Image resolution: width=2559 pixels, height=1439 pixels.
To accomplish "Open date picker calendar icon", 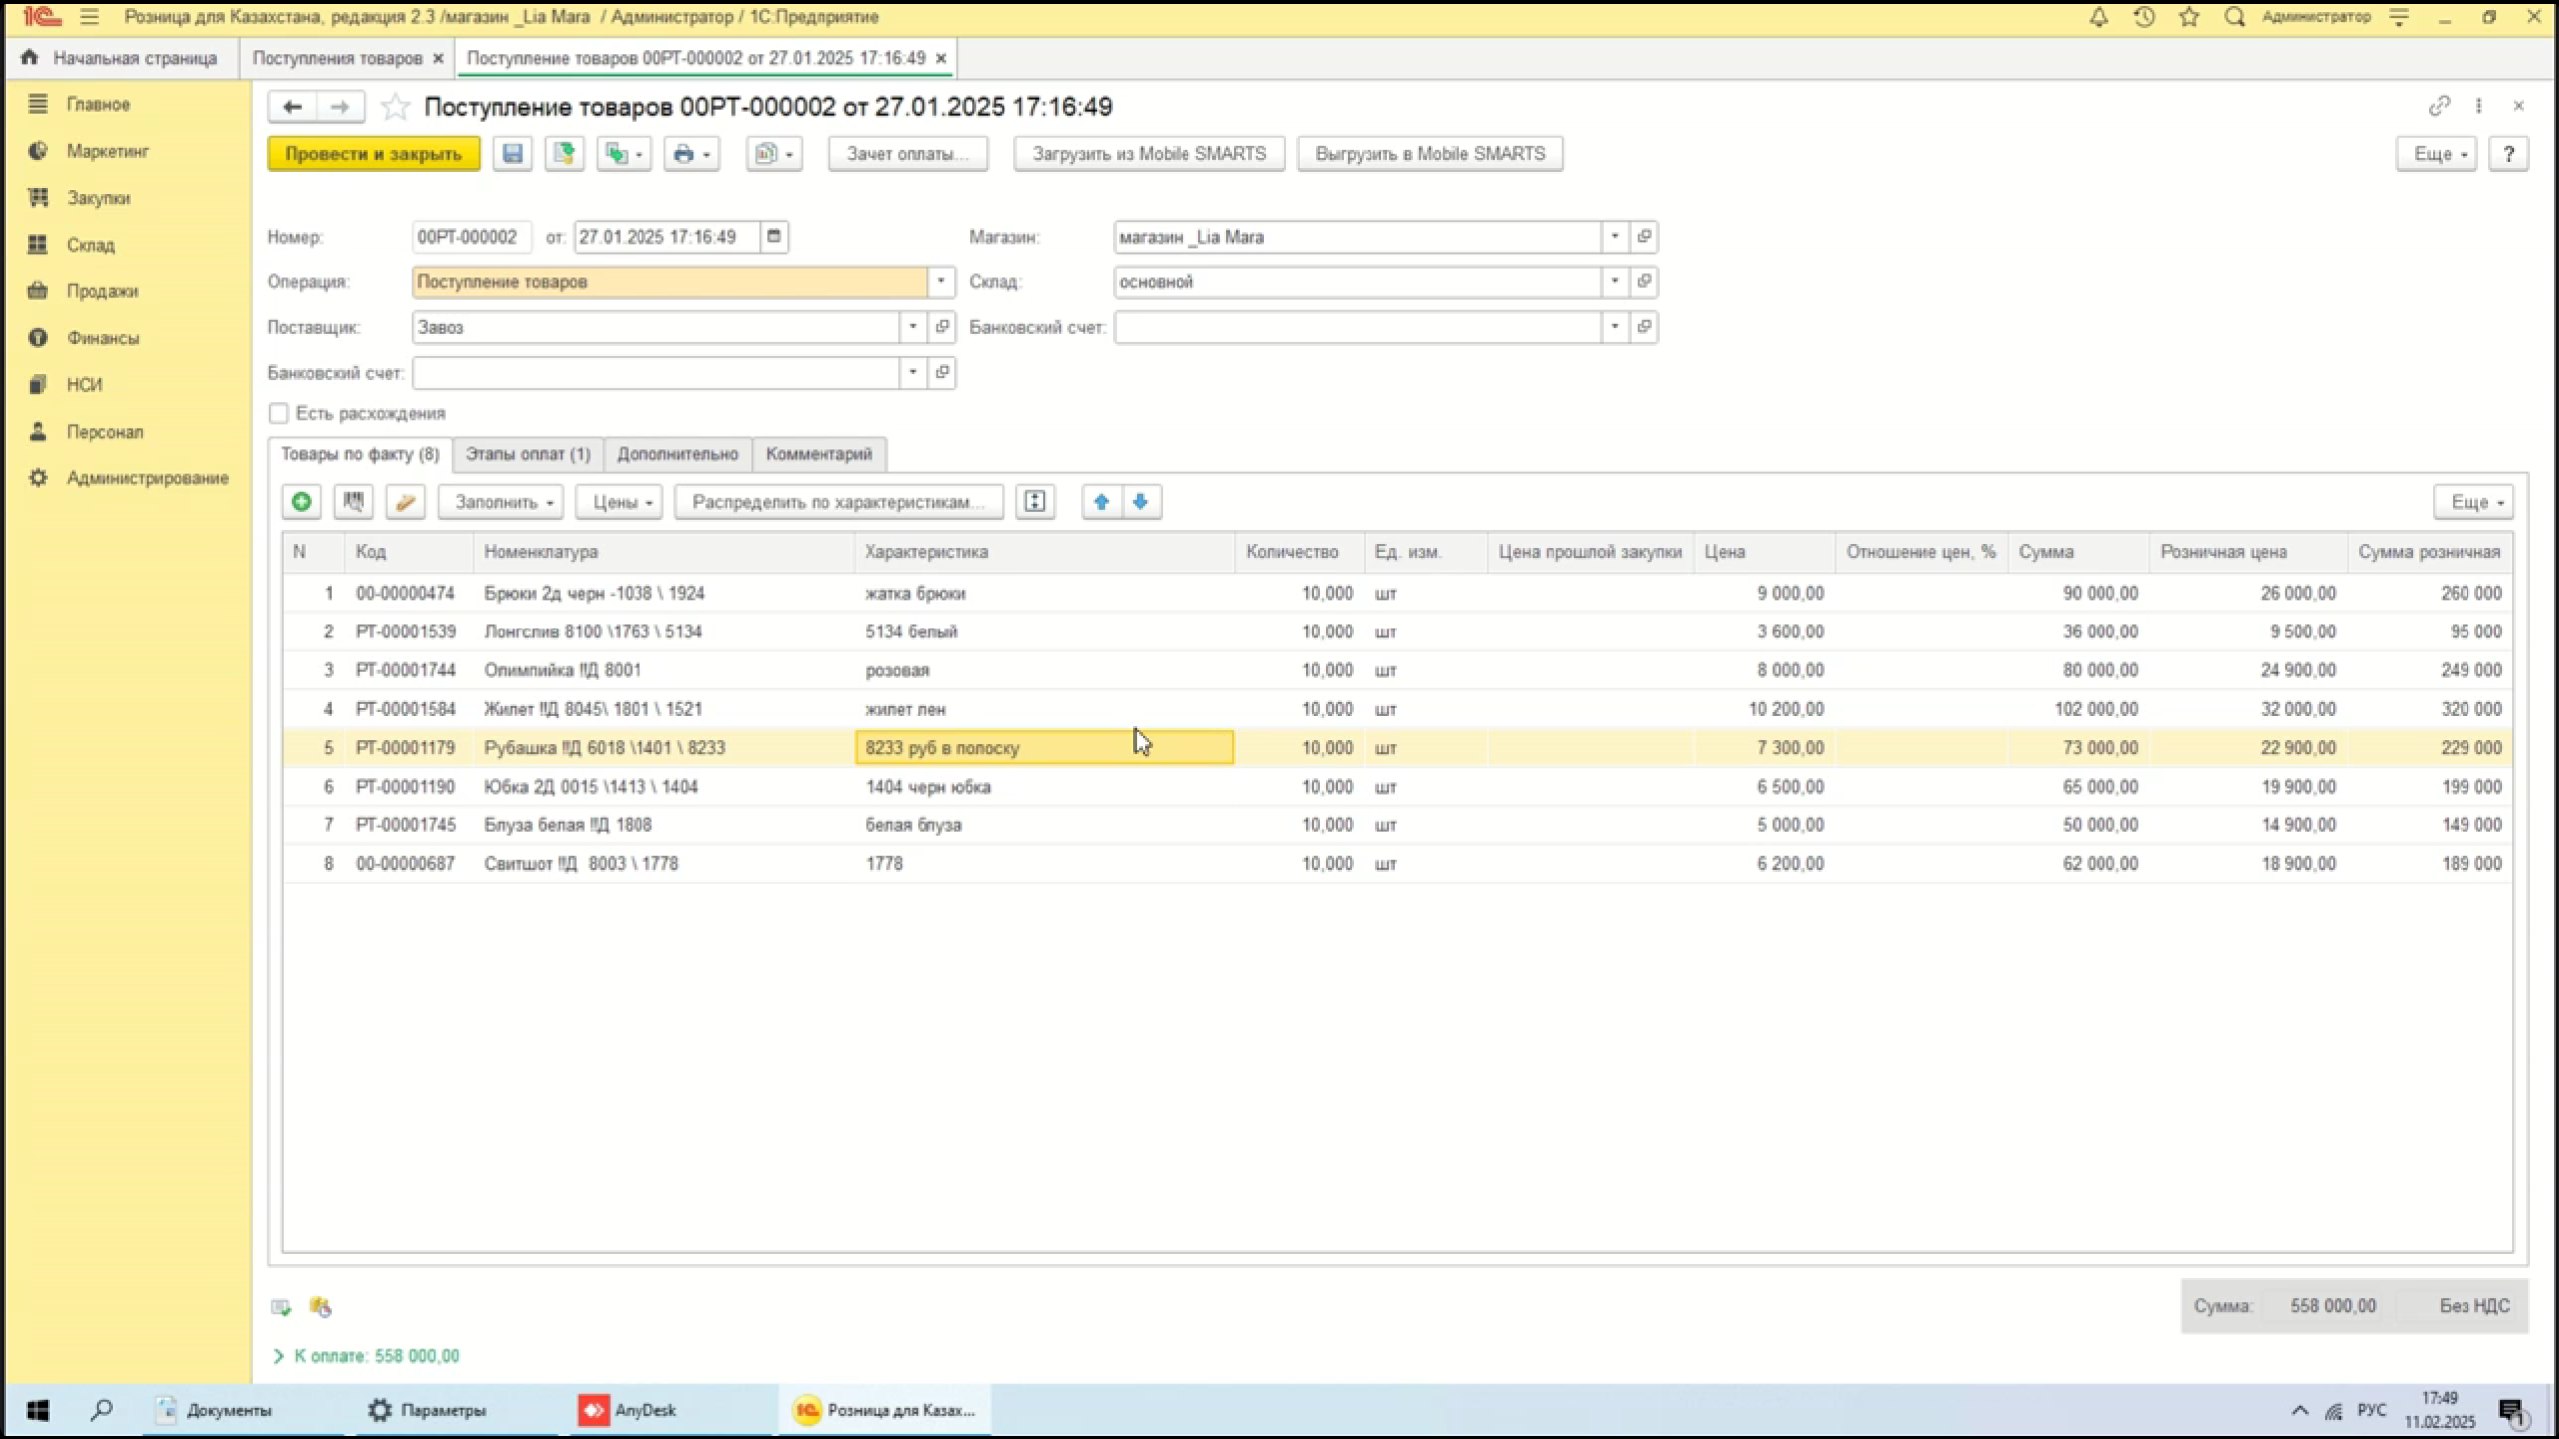I will 773,237.
